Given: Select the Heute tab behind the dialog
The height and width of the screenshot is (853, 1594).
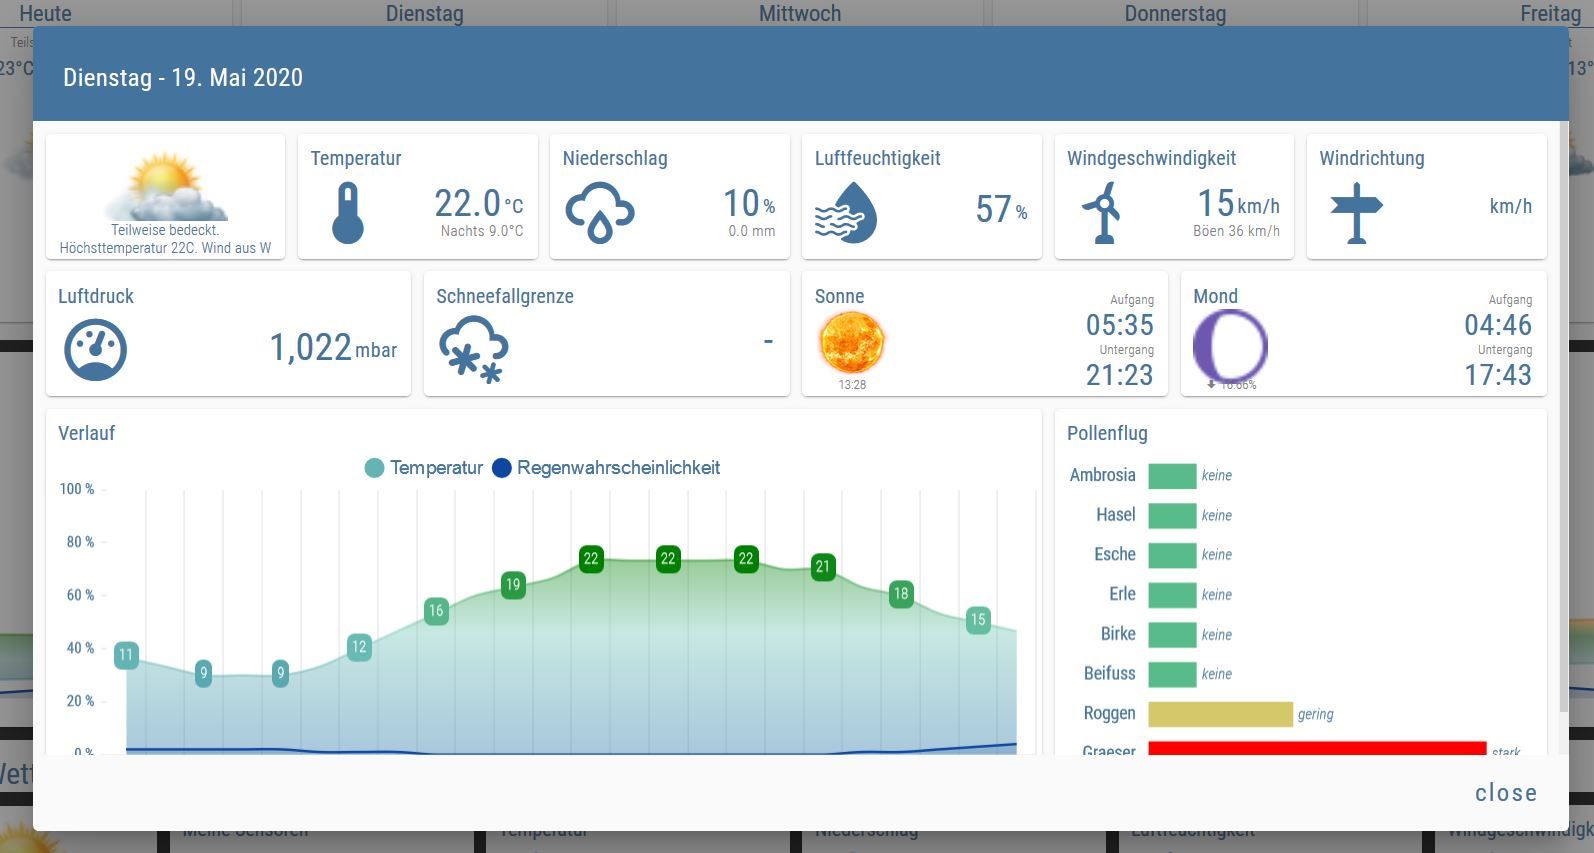Looking at the screenshot, I should pos(45,13).
